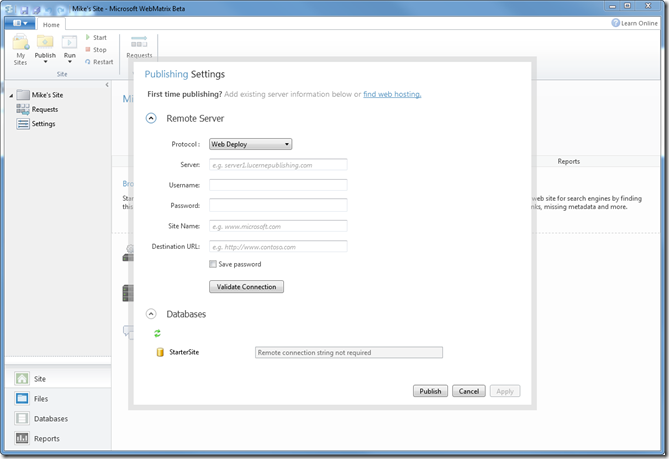The image size is (669, 459).
Task: Open the Publish dropdown arrow
Action: pyautogui.click(x=45, y=62)
